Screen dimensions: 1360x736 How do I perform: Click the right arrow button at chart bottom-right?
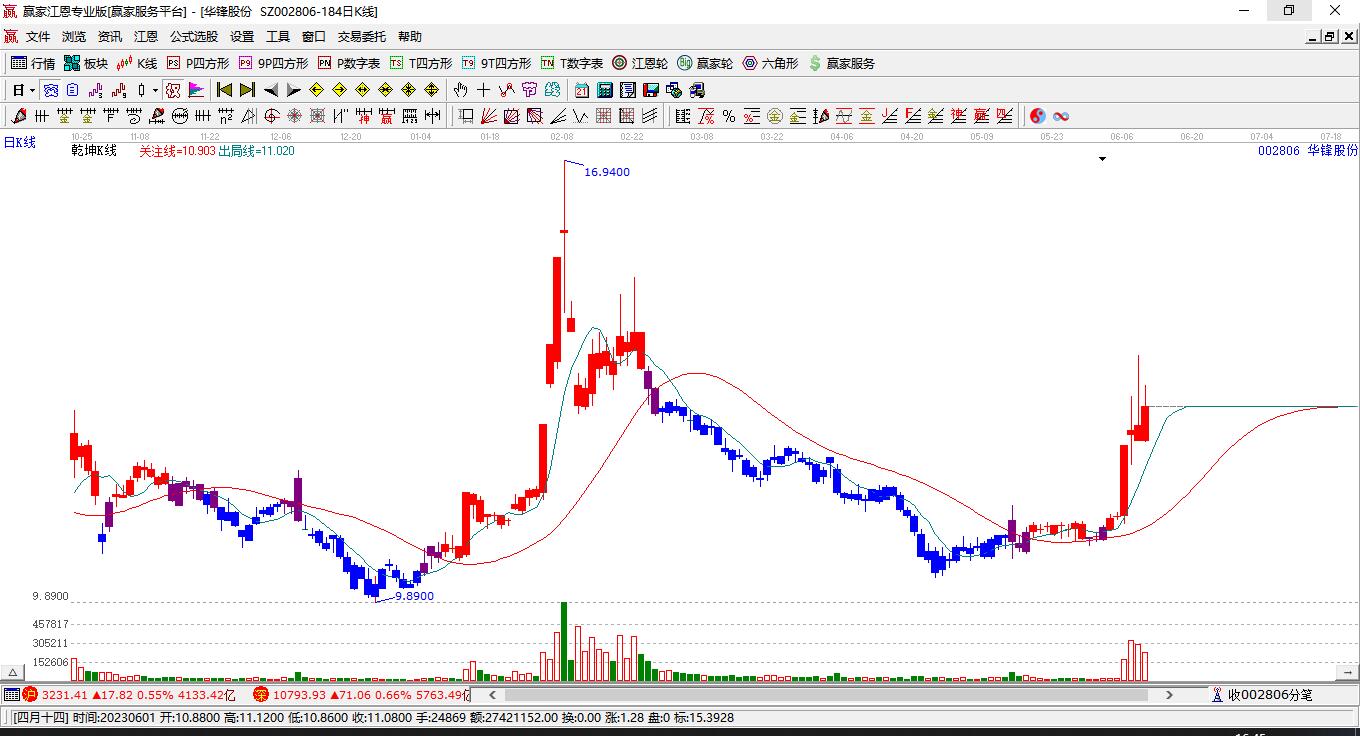(x=1345, y=673)
